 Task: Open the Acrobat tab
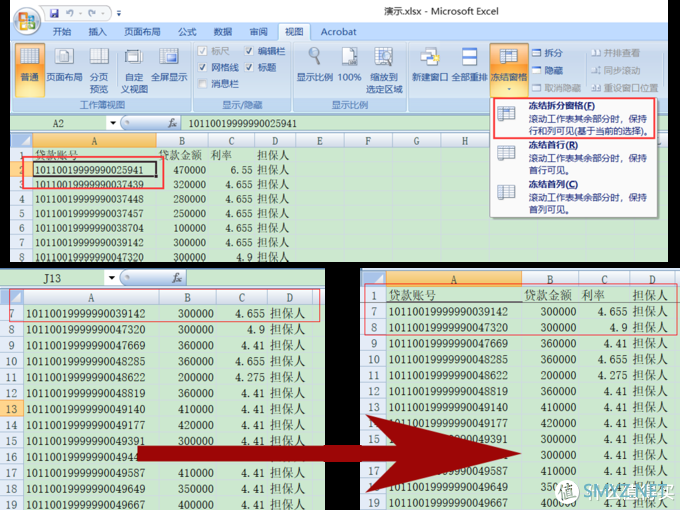click(x=338, y=32)
